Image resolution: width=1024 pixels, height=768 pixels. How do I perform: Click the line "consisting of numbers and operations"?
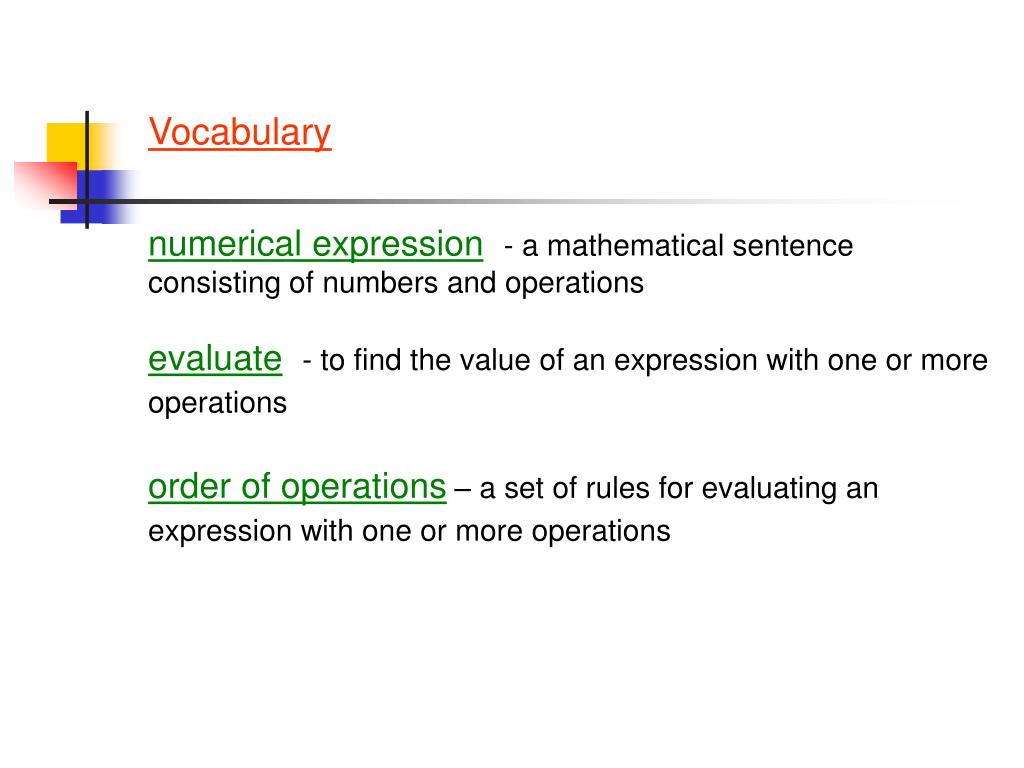396,283
